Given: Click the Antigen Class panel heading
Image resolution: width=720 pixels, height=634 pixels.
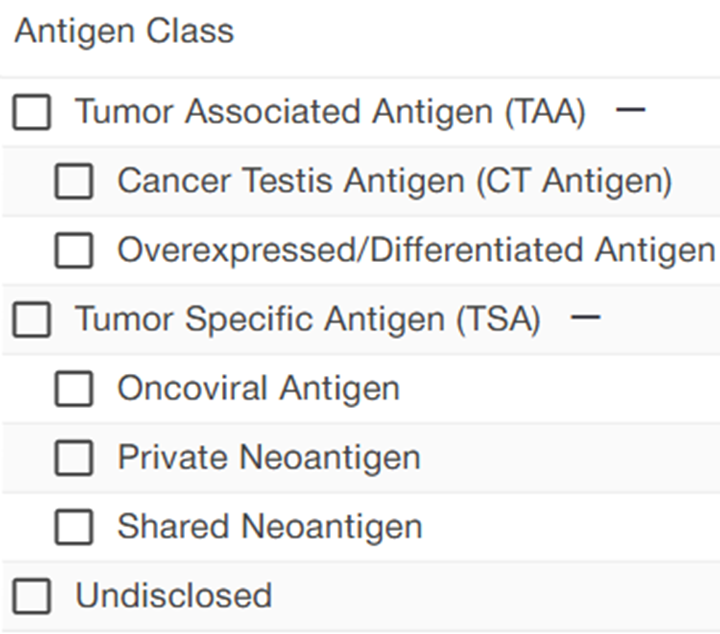Looking at the screenshot, I should pyautogui.click(x=124, y=31).
